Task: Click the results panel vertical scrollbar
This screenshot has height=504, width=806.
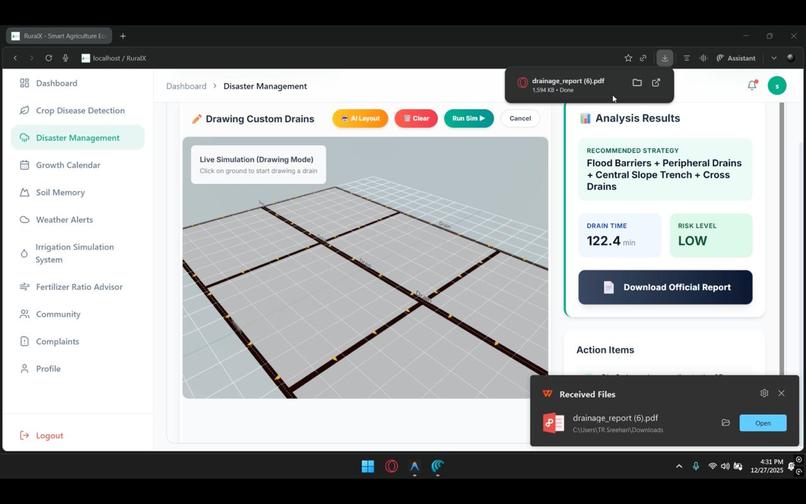Action: pyautogui.click(x=782, y=239)
